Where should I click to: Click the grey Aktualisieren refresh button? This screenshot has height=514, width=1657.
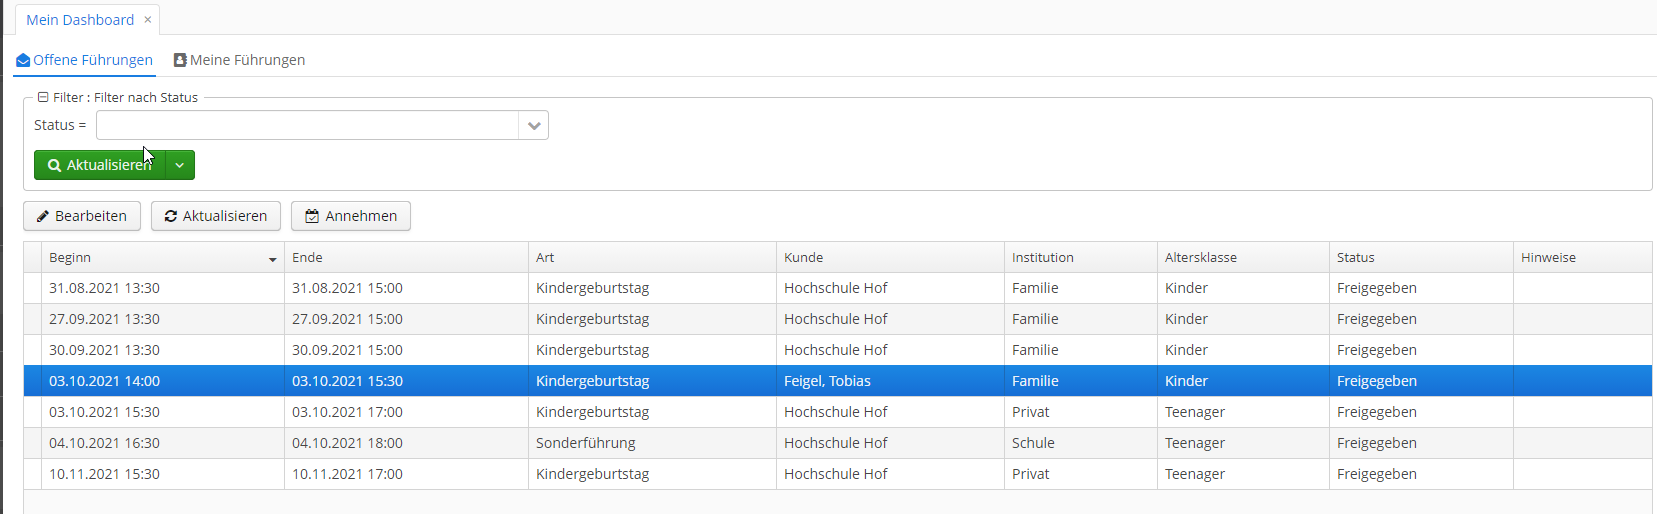click(x=216, y=216)
